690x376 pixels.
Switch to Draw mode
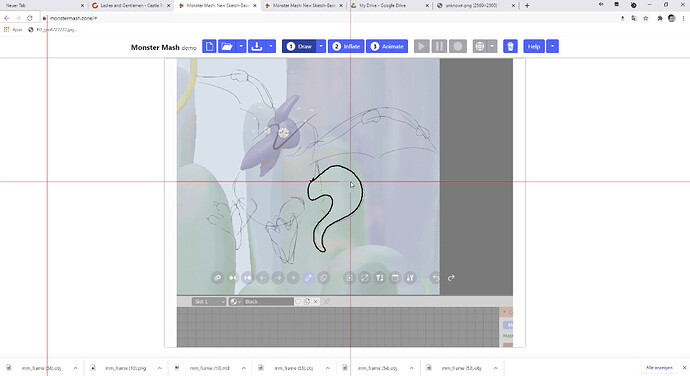[299, 46]
